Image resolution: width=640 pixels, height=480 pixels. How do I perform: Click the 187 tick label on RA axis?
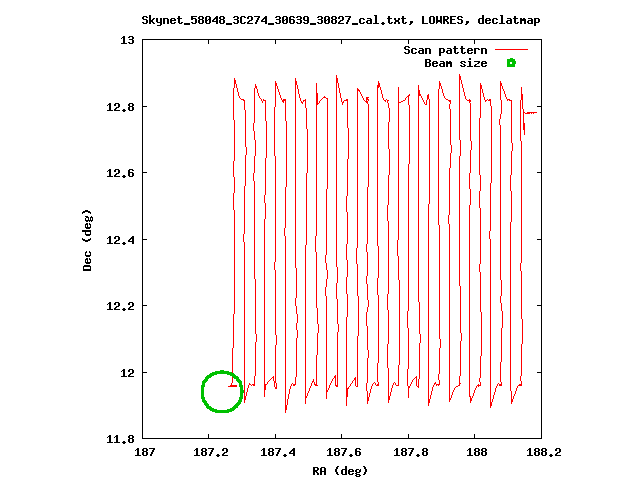144,452
